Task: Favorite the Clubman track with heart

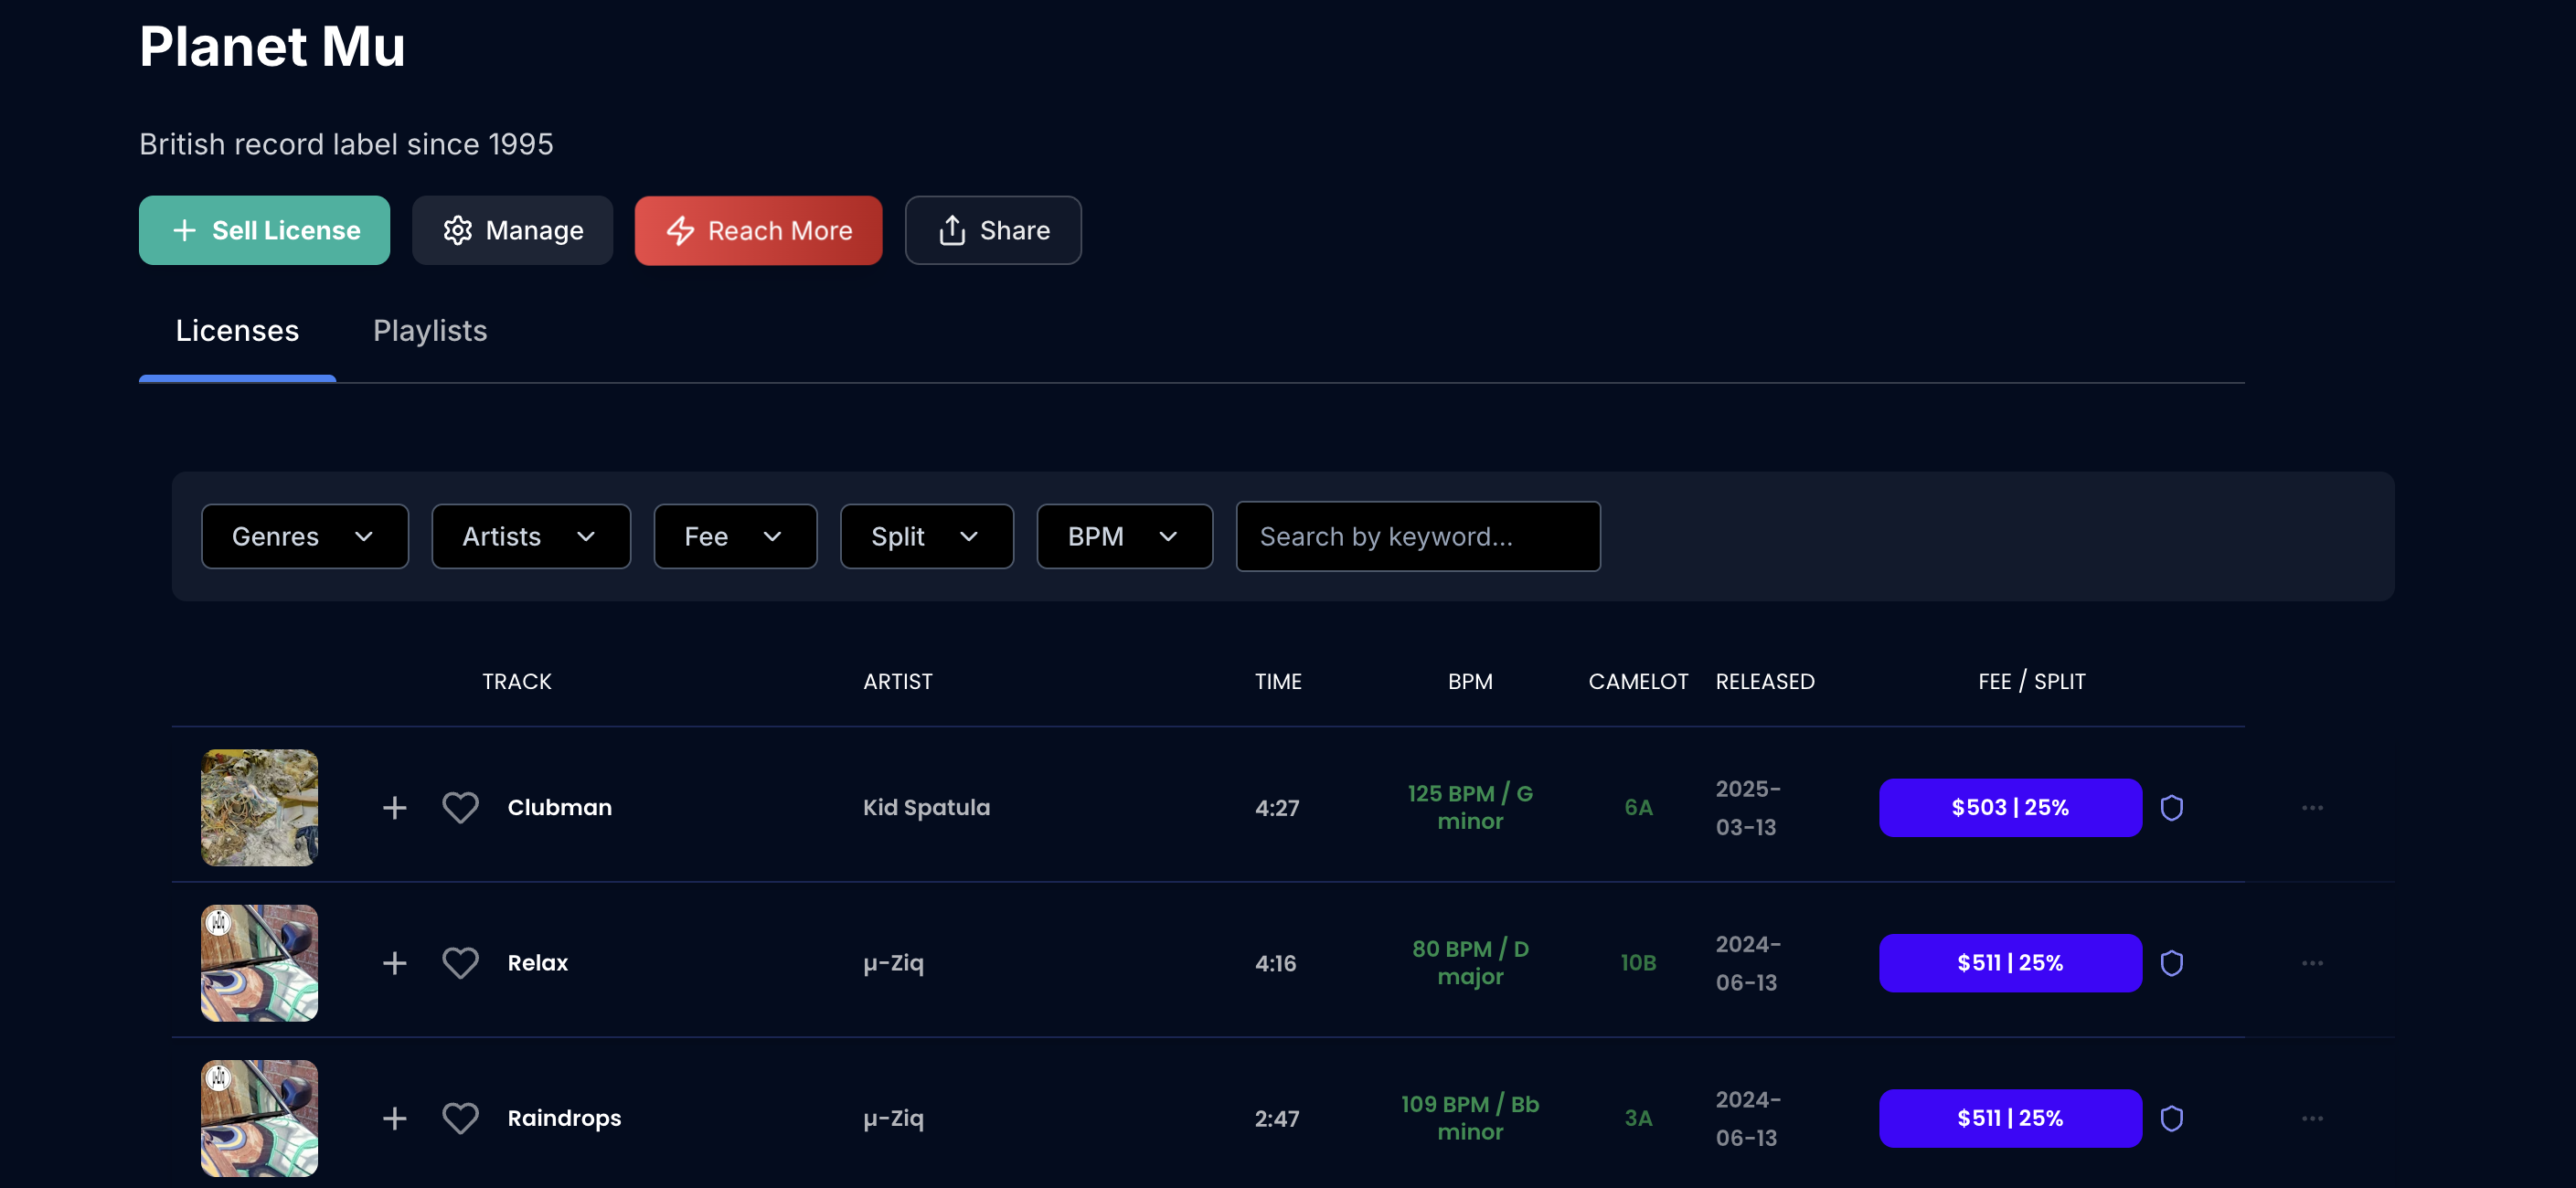Action: click(x=460, y=808)
